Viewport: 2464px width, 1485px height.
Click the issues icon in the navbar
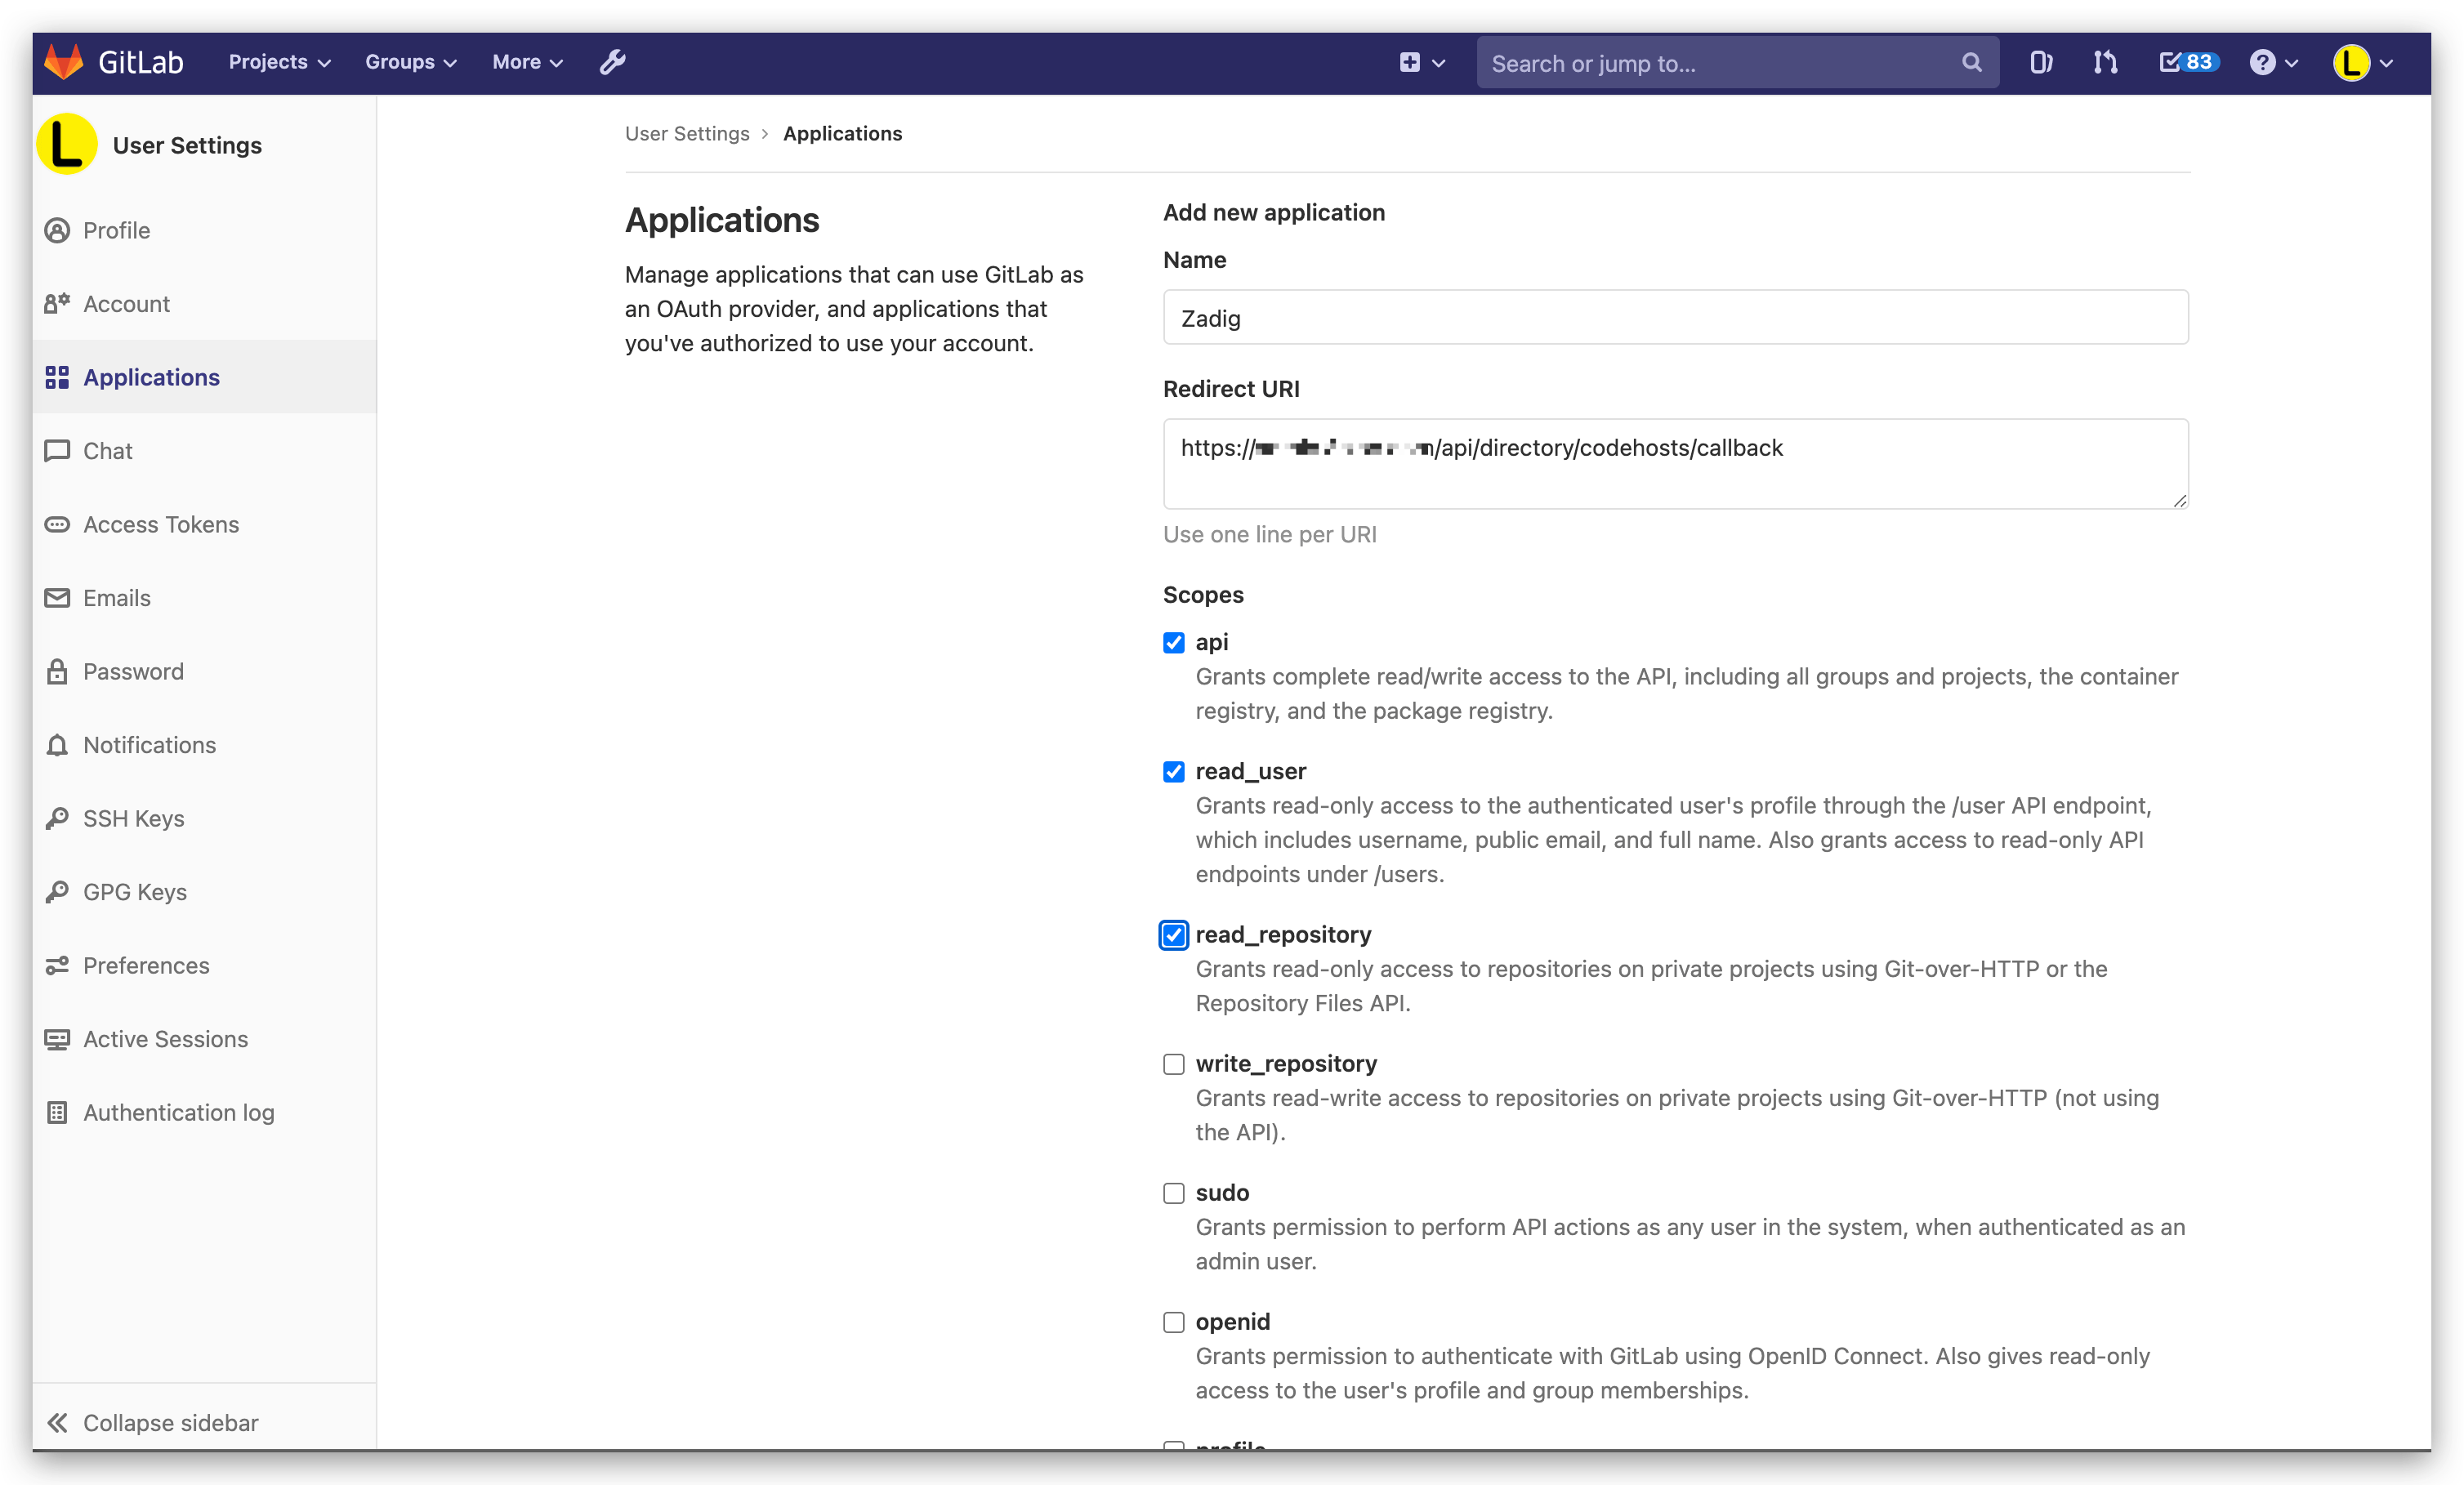click(x=2040, y=62)
